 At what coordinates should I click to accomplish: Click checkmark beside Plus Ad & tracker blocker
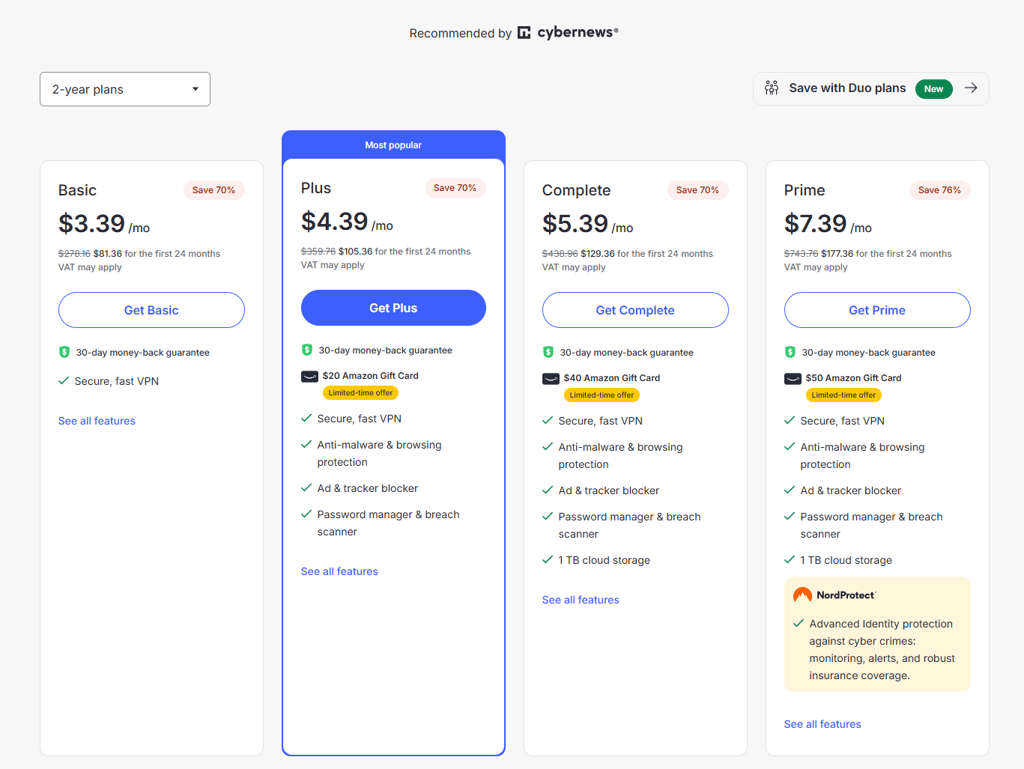tap(306, 488)
